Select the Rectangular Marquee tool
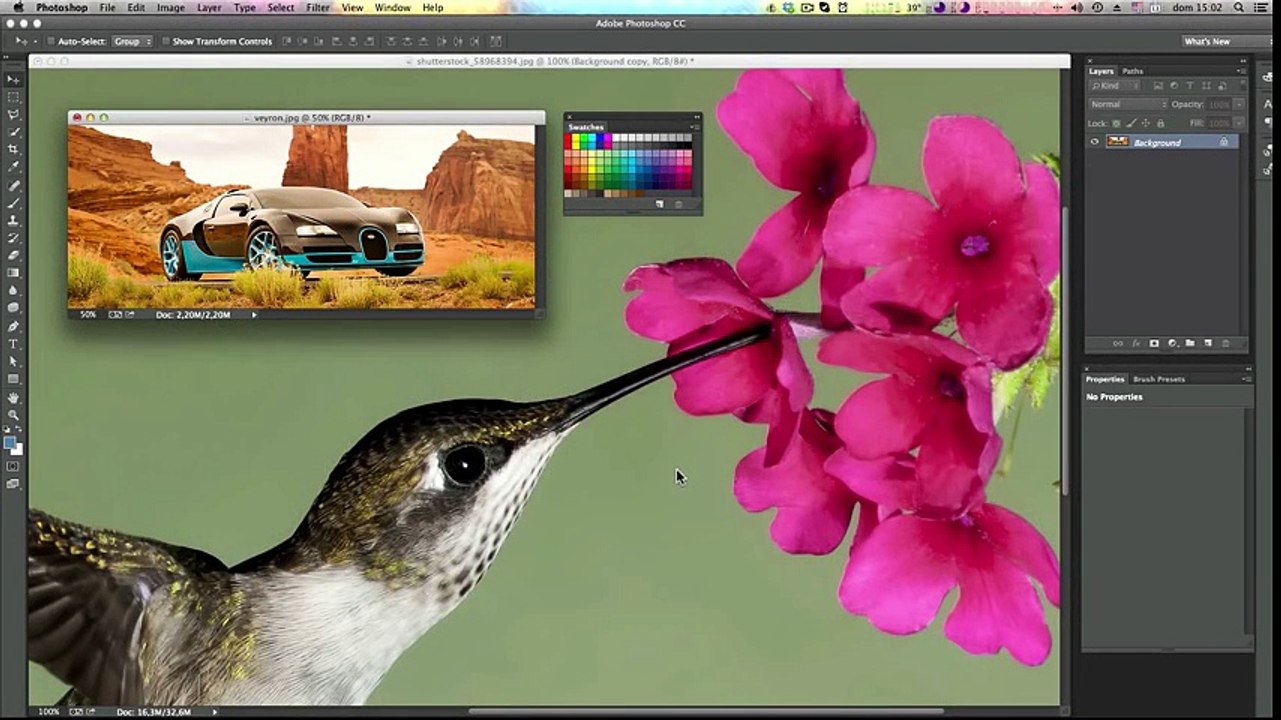The image size is (1281, 720). (13, 97)
